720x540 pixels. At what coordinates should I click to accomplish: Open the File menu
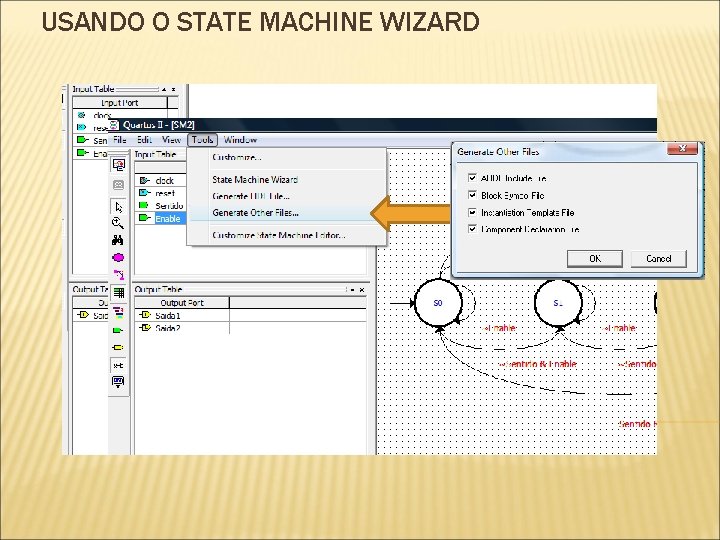[x=119, y=140]
